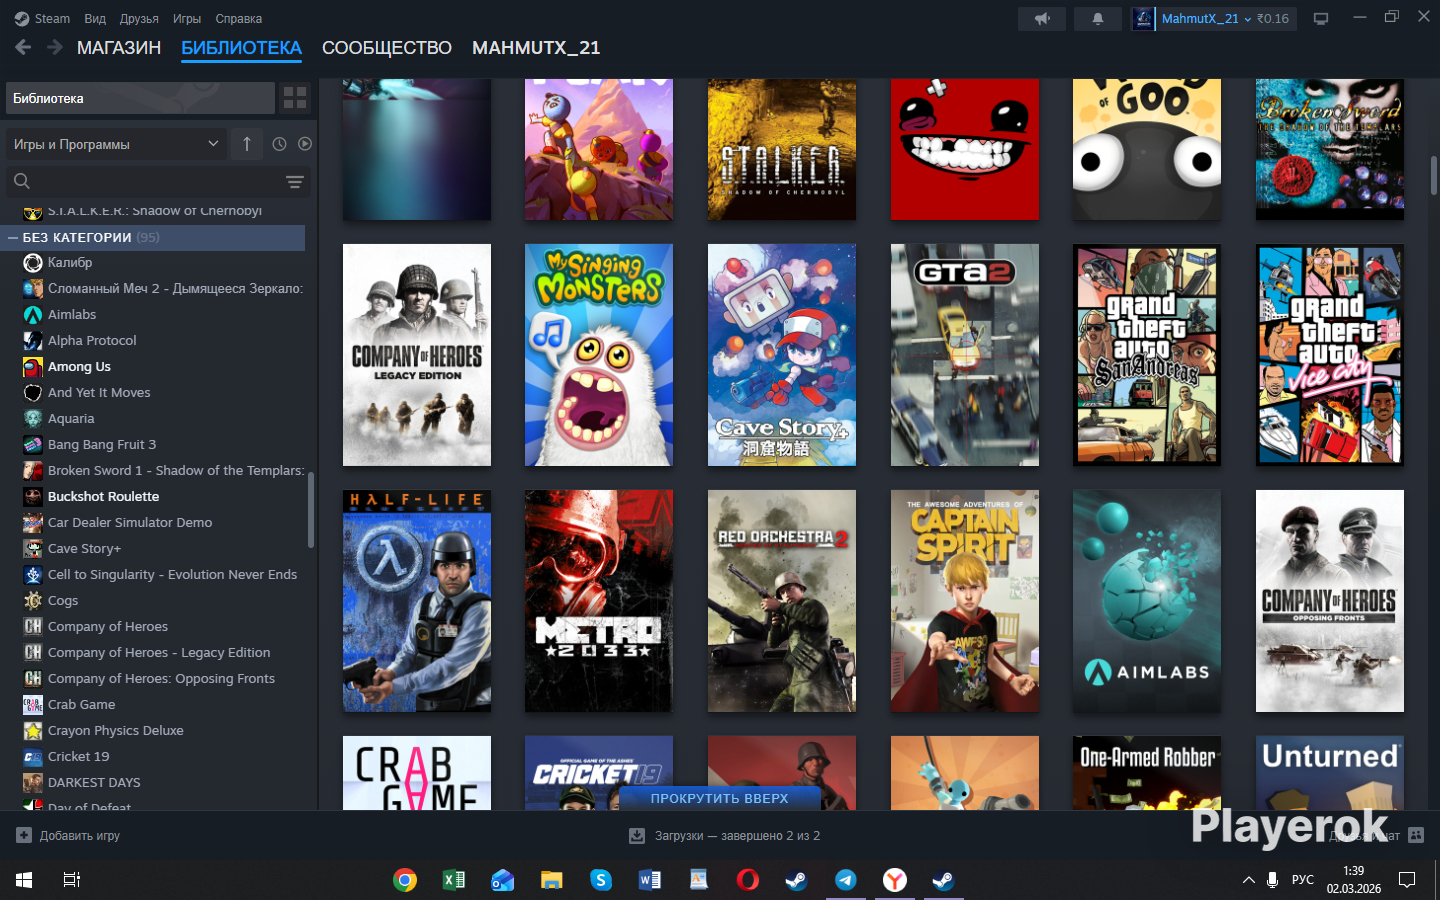The height and width of the screenshot is (900, 1440).
Task: Reverse the sort order with the up arrow
Action: point(247,144)
